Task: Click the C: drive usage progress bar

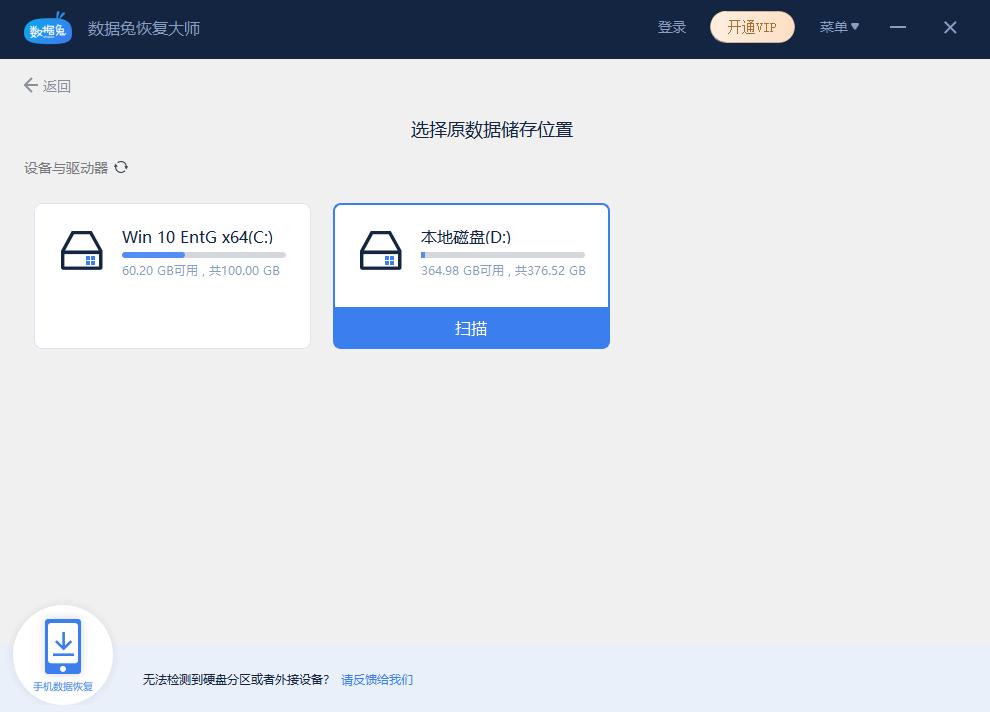Action: point(203,254)
